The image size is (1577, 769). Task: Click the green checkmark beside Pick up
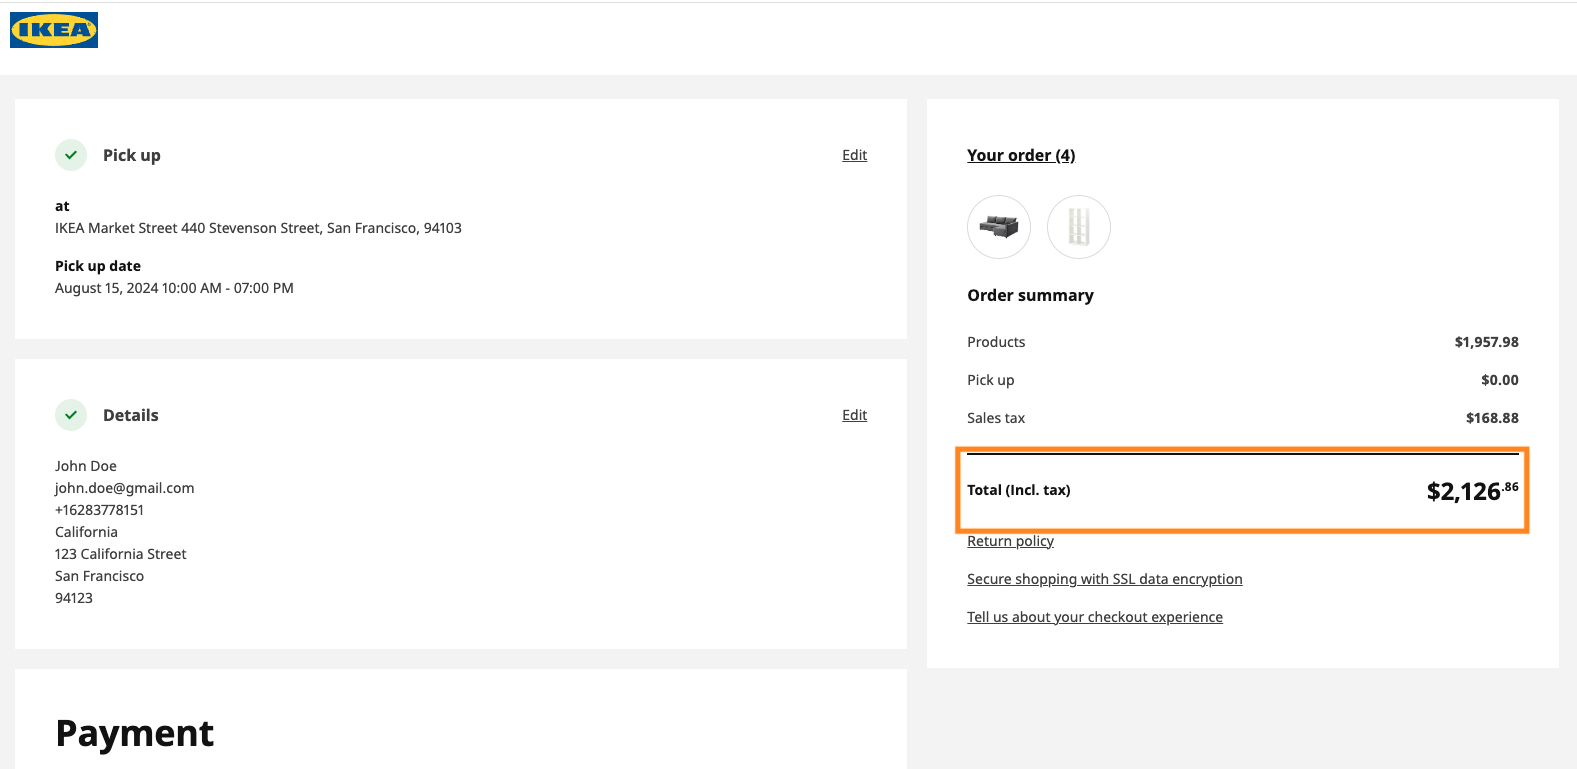[71, 155]
